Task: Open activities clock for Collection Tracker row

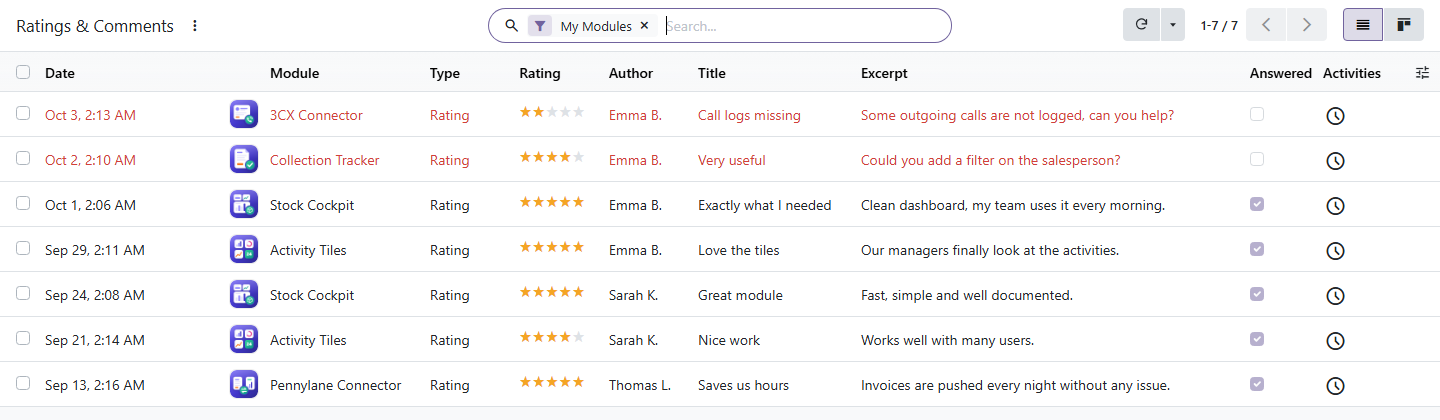Action: 1334,161
